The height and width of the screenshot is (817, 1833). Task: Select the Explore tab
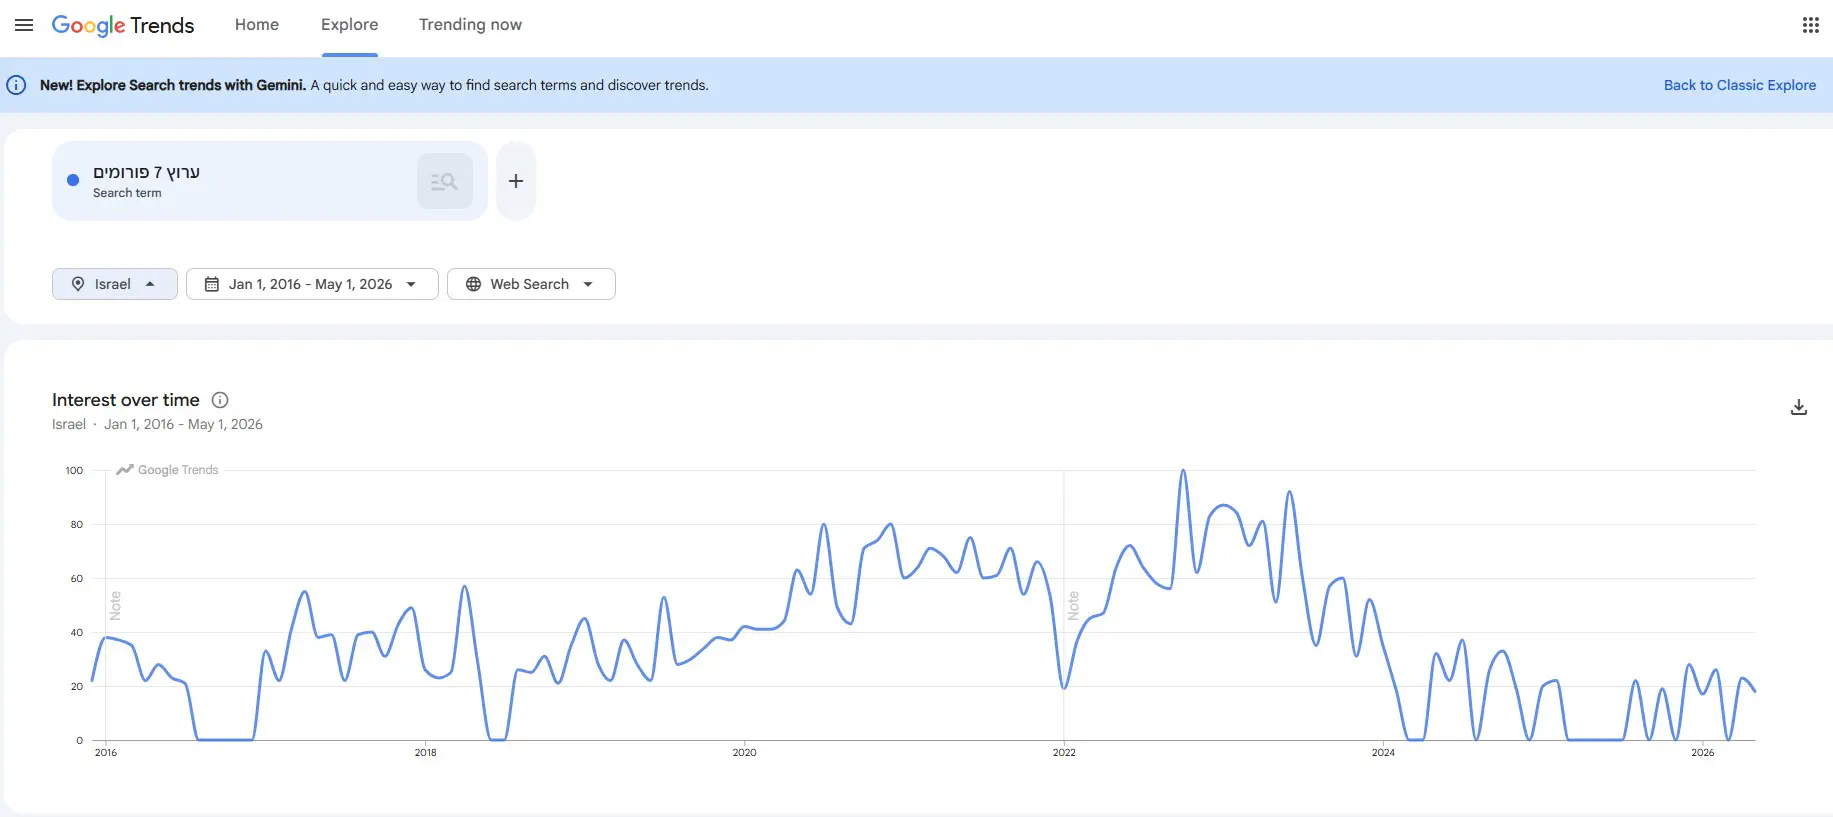coord(349,25)
